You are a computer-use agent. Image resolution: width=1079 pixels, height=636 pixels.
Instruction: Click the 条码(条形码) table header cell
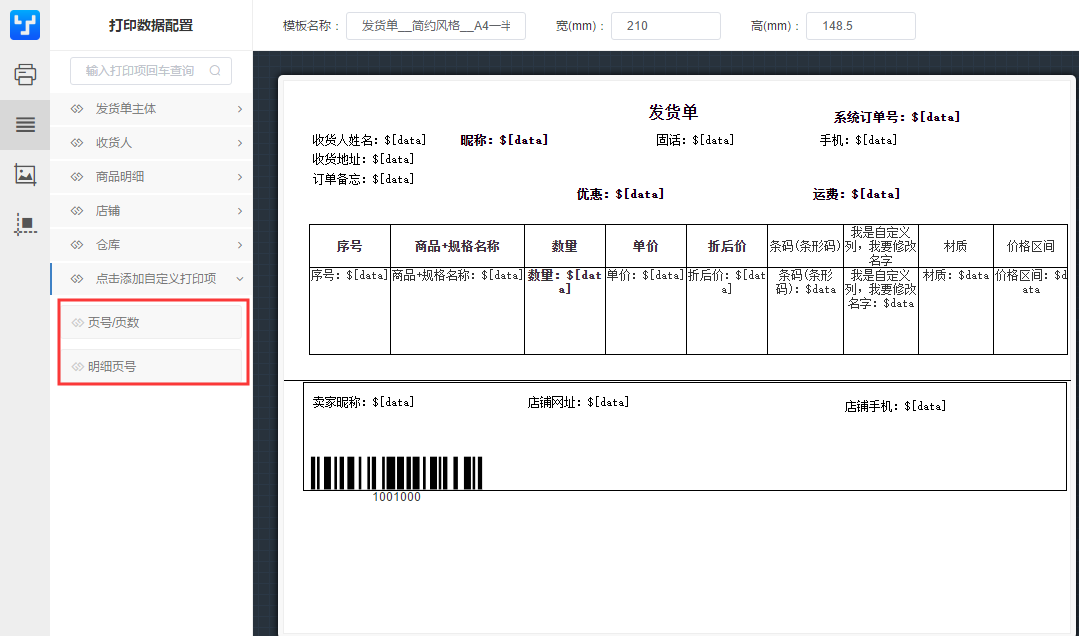805,246
